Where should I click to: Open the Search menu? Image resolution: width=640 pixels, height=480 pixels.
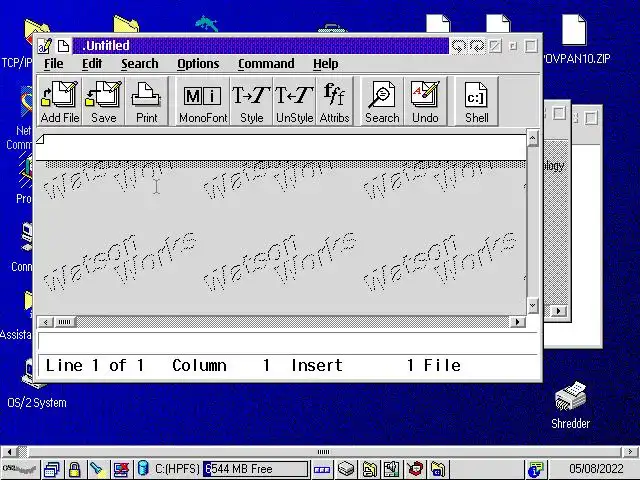[140, 64]
